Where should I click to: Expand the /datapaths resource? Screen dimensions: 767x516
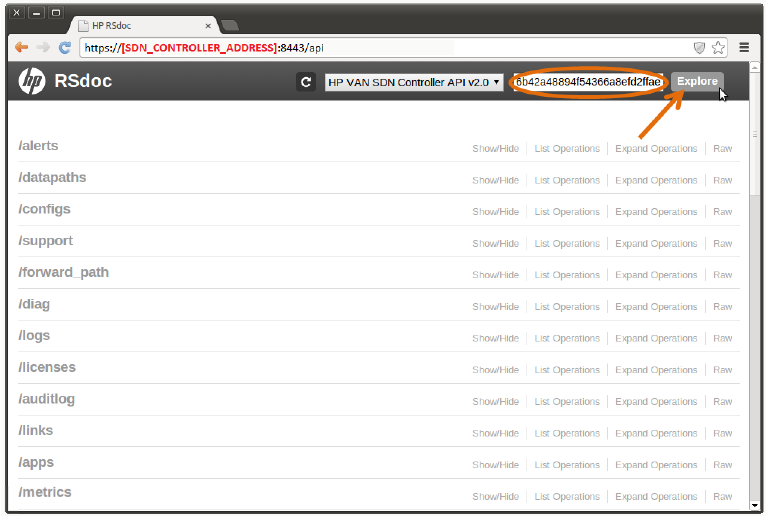pos(52,178)
